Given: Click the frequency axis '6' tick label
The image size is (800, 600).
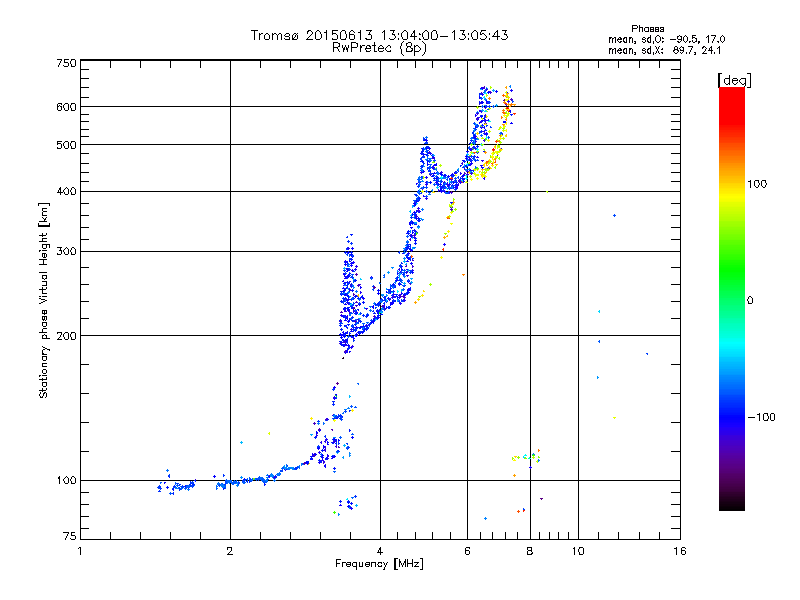Looking at the screenshot, I should point(467,551).
